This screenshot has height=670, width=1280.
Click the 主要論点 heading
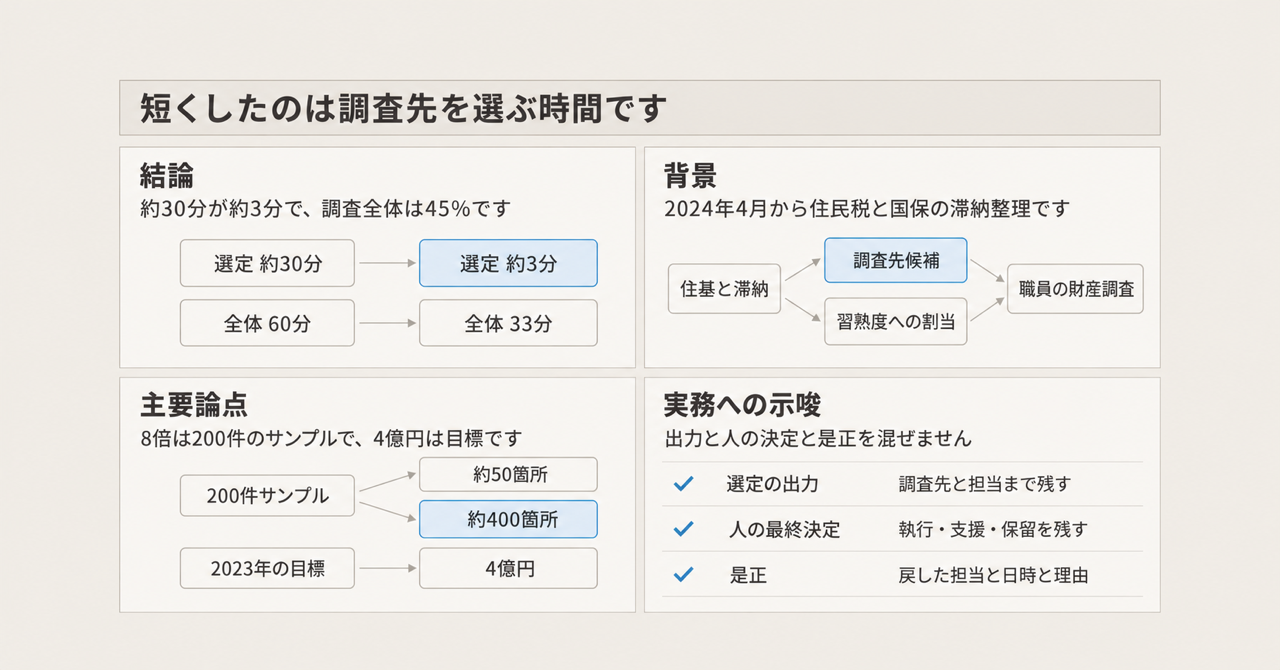(x=194, y=405)
